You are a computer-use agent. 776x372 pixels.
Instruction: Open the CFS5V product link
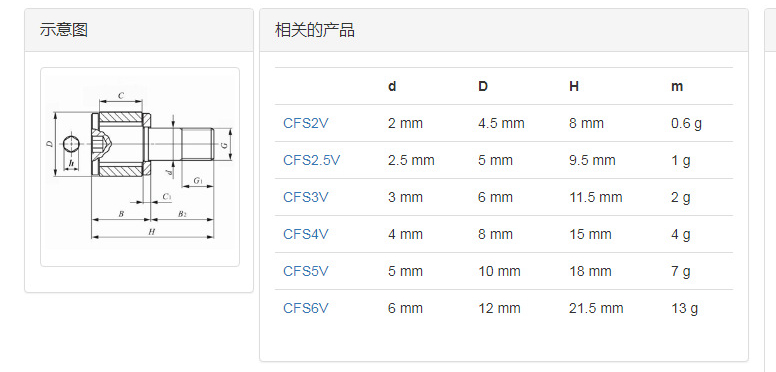tap(305, 271)
